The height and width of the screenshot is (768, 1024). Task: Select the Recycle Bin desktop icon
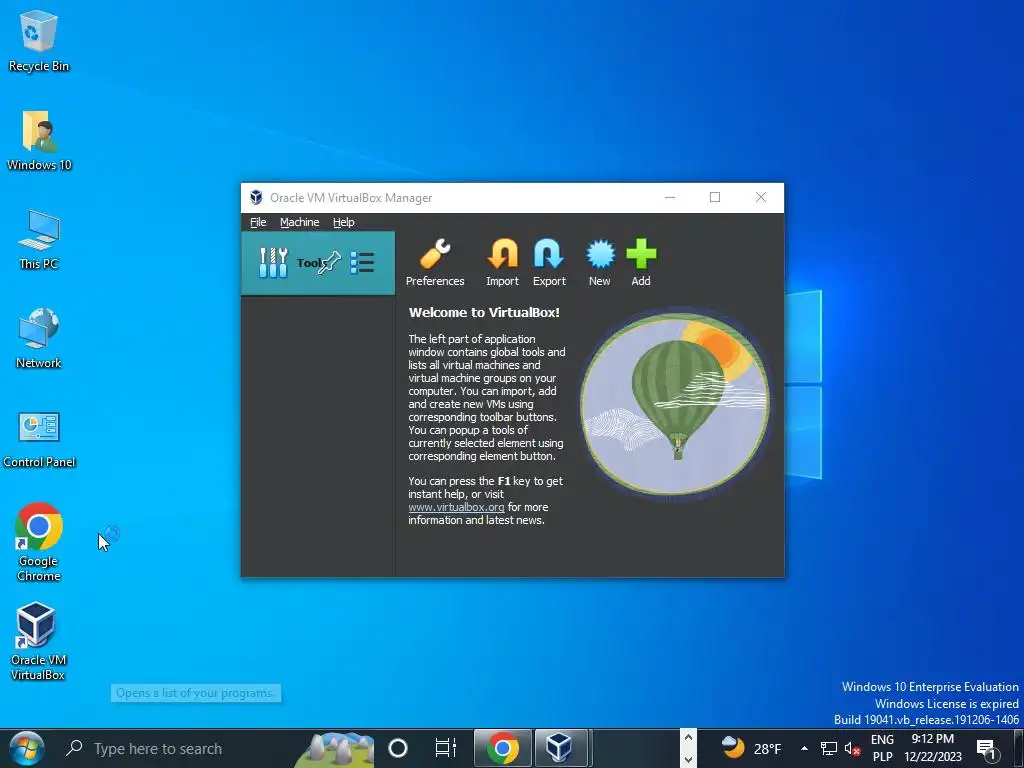pyautogui.click(x=39, y=40)
